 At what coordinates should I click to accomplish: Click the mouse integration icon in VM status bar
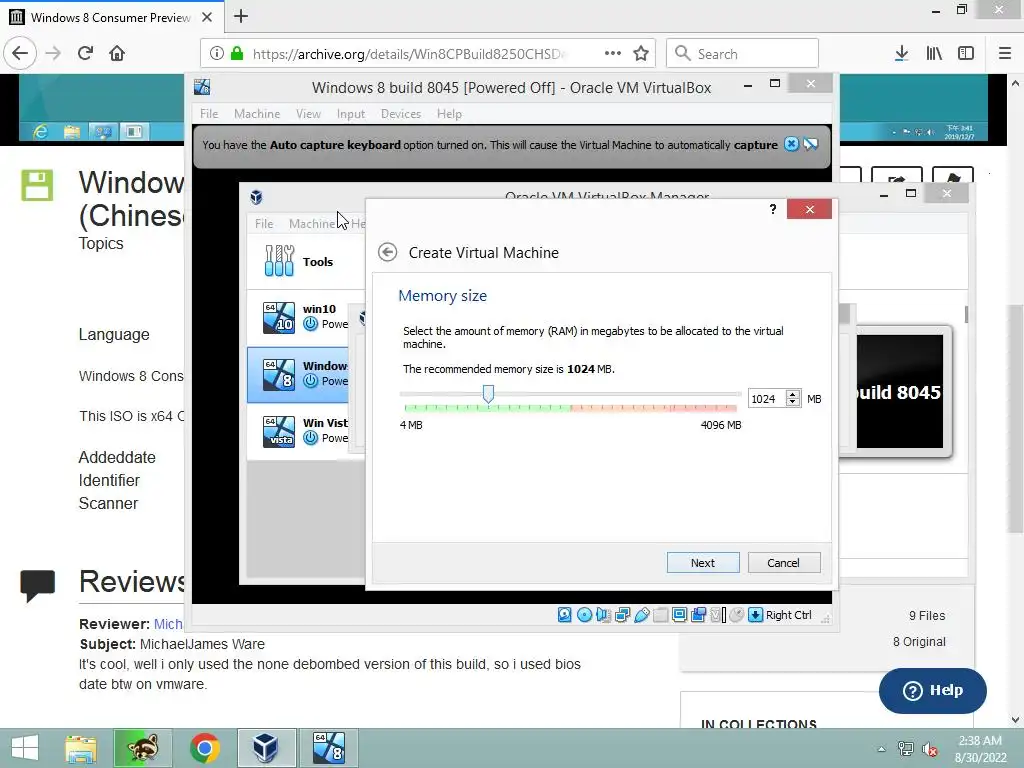tap(737, 615)
